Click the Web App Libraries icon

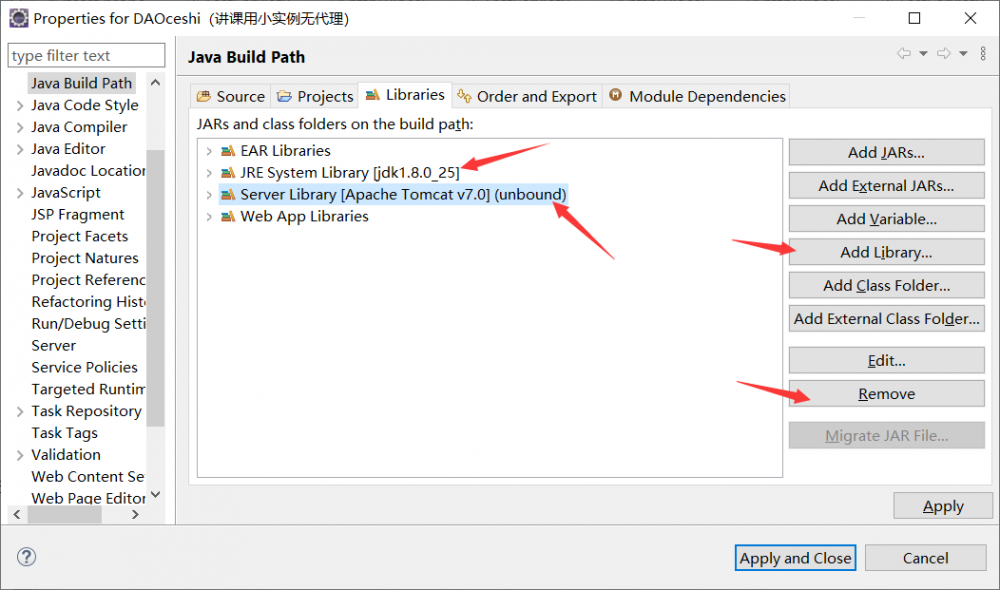(228, 217)
